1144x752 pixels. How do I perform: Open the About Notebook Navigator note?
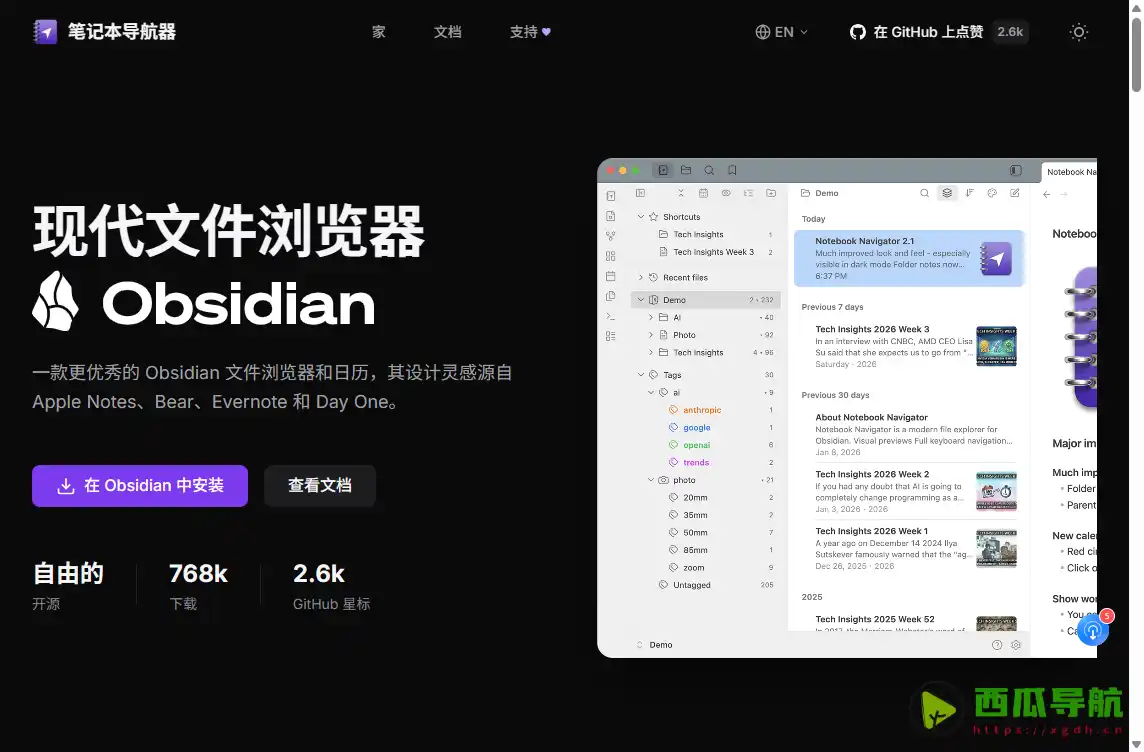(909, 436)
